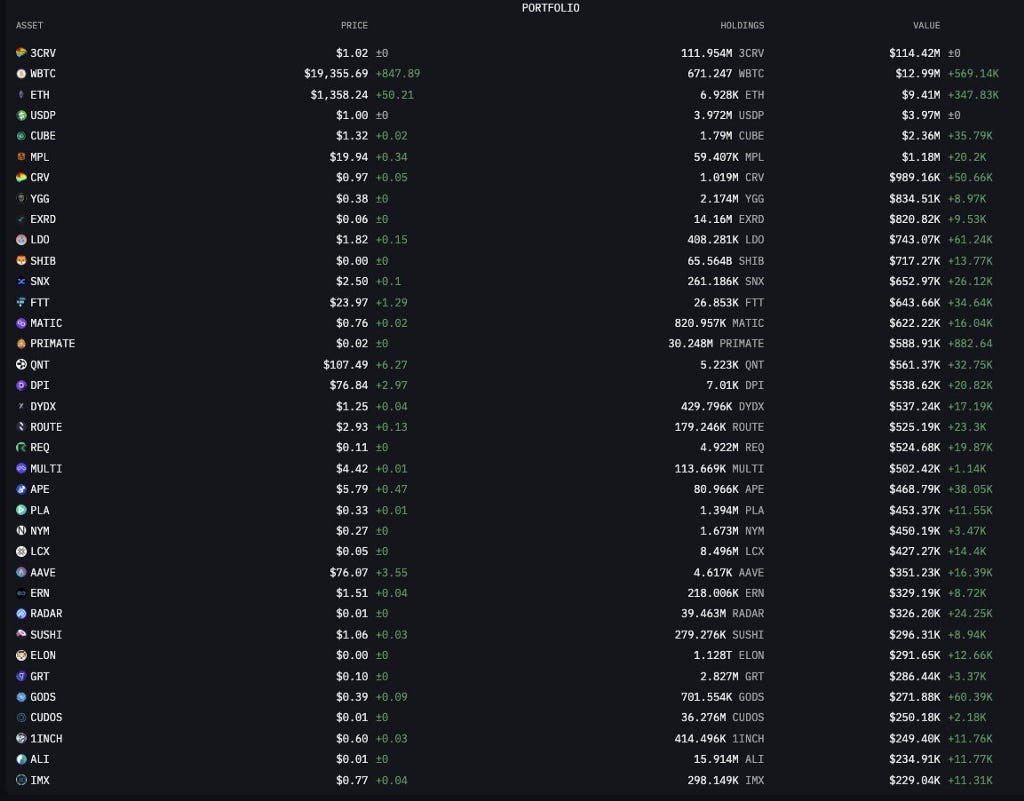Select the ALI asset name

(40, 759)
